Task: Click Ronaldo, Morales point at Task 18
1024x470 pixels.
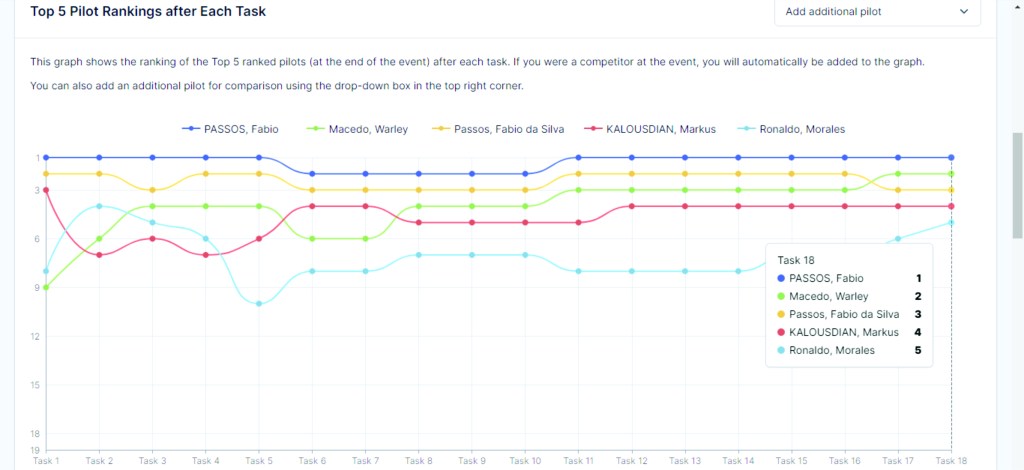Action: pos(951,222)
